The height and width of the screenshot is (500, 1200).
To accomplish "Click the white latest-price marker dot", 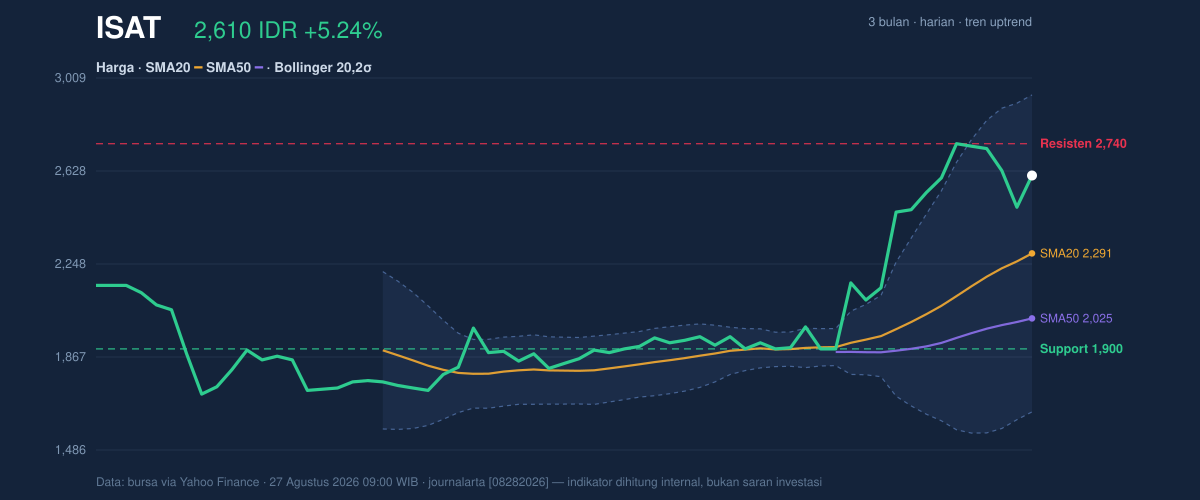I will (x=1032, y=176).
